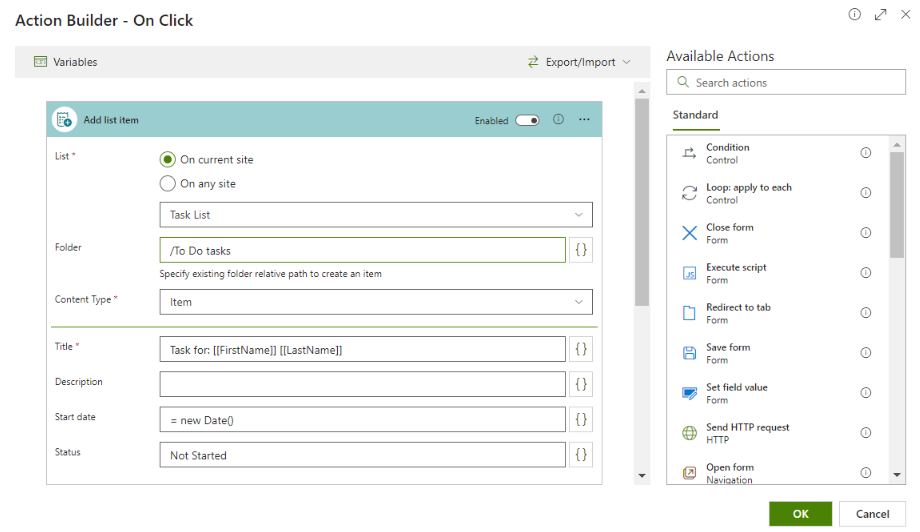Insert variable into Folder field
The image size is (920, 532).
(x=581, y=250)
